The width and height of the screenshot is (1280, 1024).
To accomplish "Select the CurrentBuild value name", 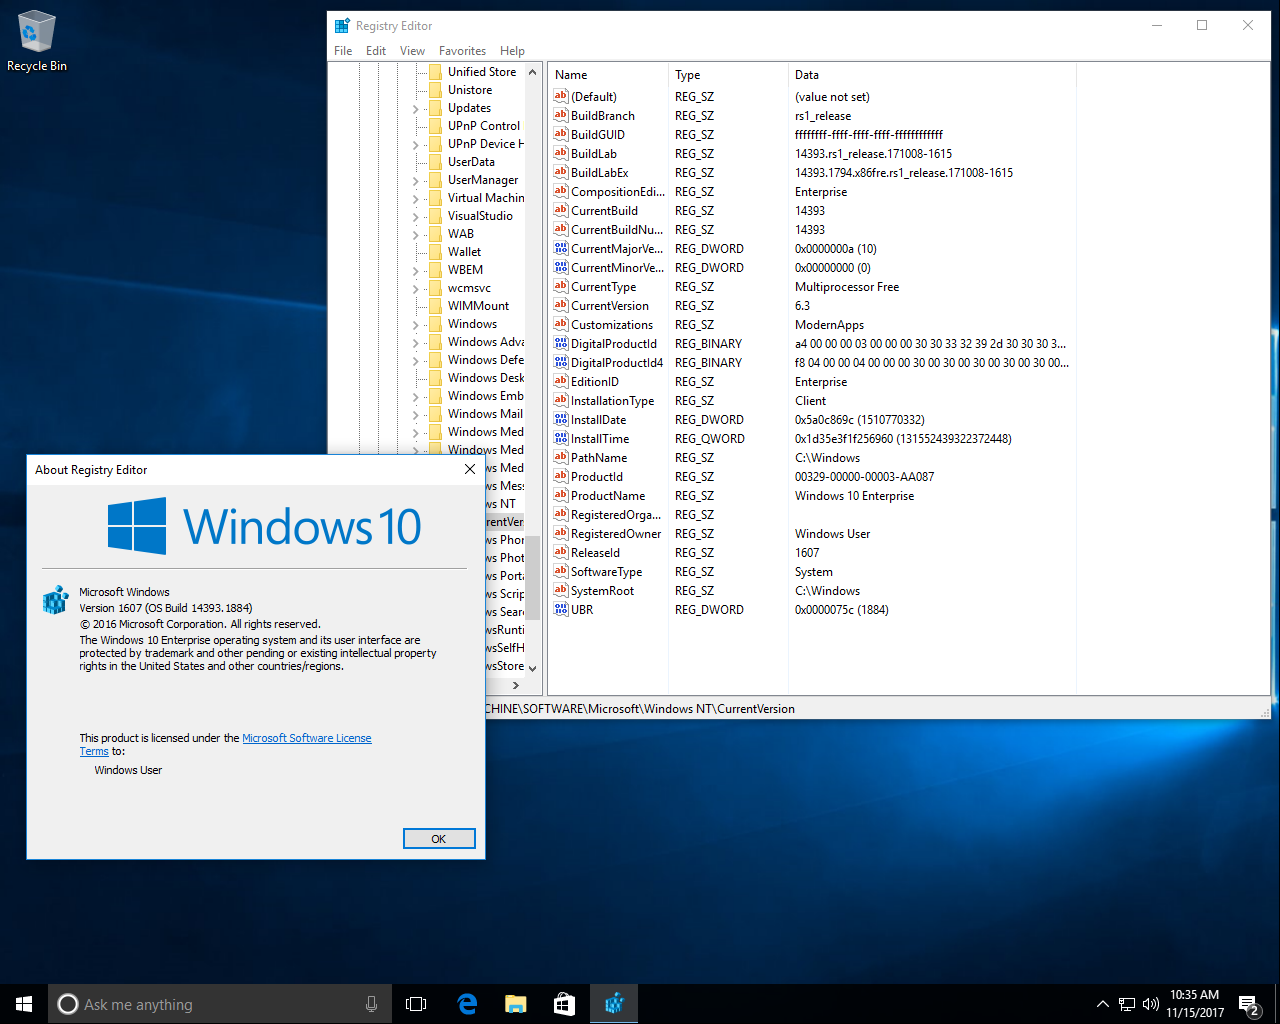I will (604, 210).
